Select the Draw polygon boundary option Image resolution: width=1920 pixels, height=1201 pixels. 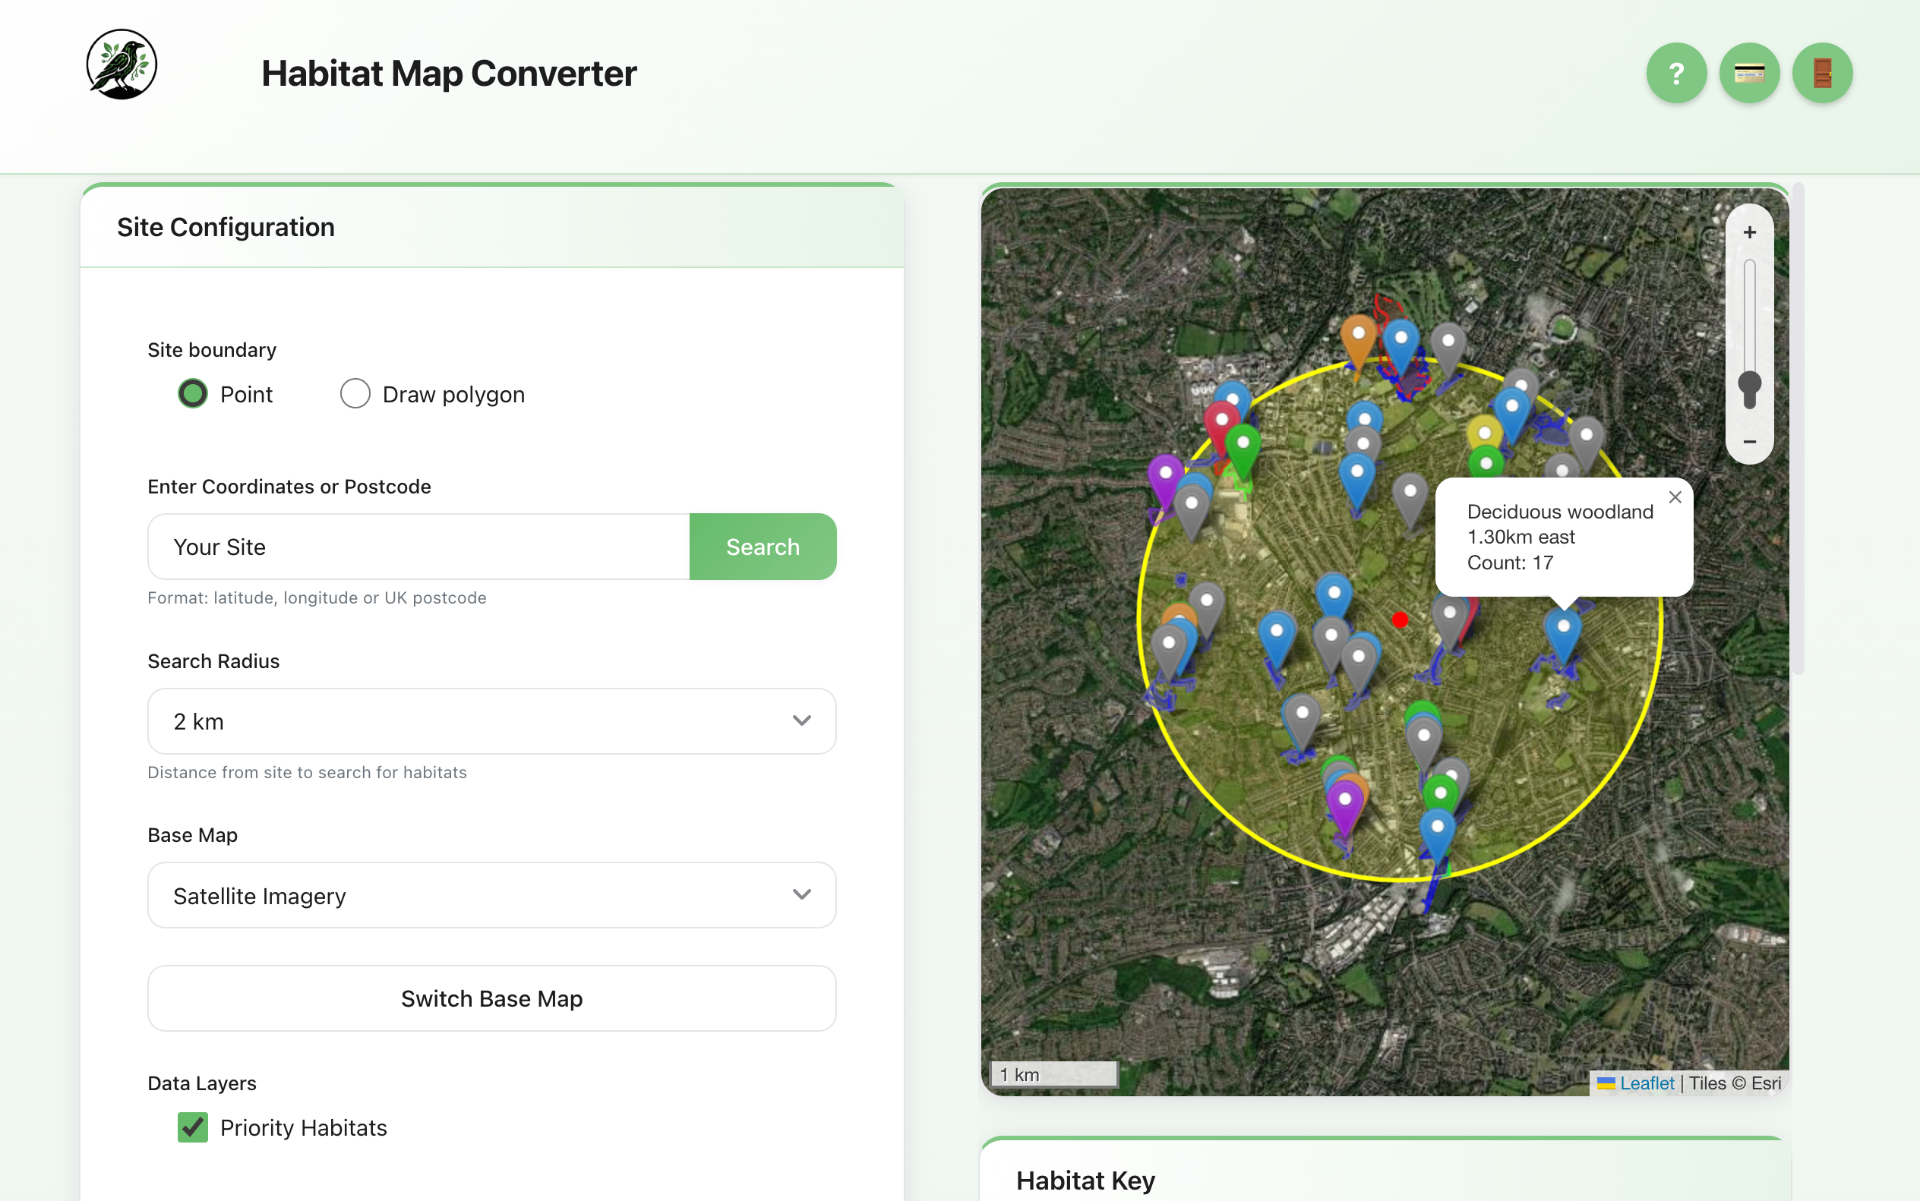[355, 394]
